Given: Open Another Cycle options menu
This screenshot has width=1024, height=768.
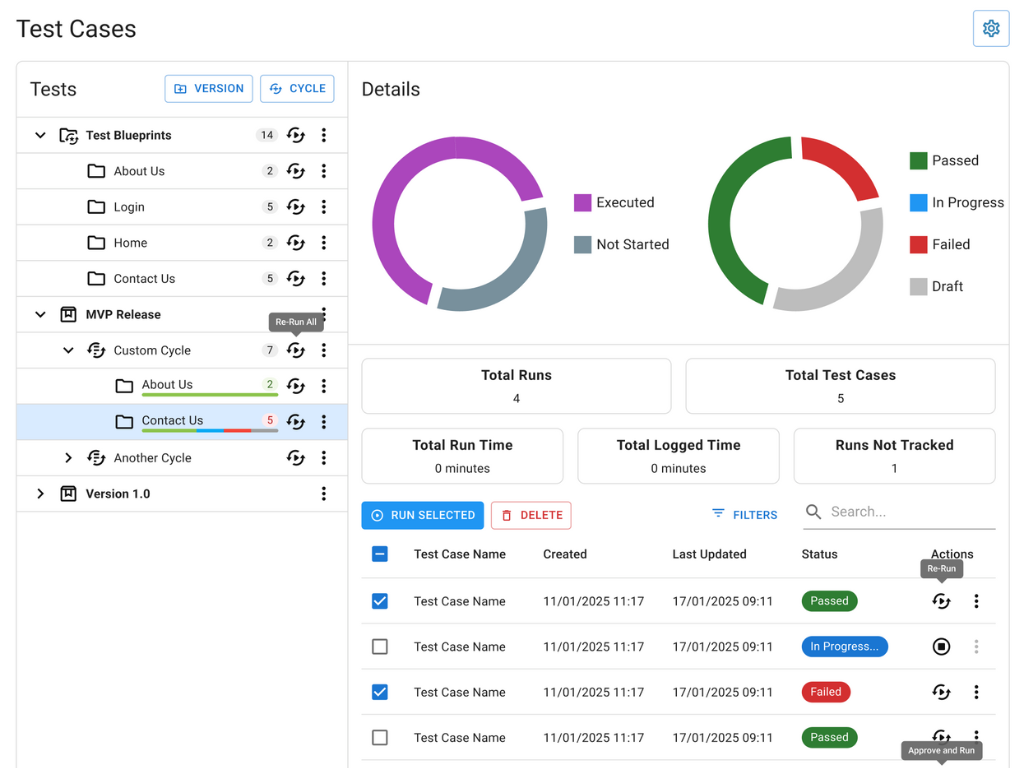Looking at the screenshot, I should click(x=324, y=458).
